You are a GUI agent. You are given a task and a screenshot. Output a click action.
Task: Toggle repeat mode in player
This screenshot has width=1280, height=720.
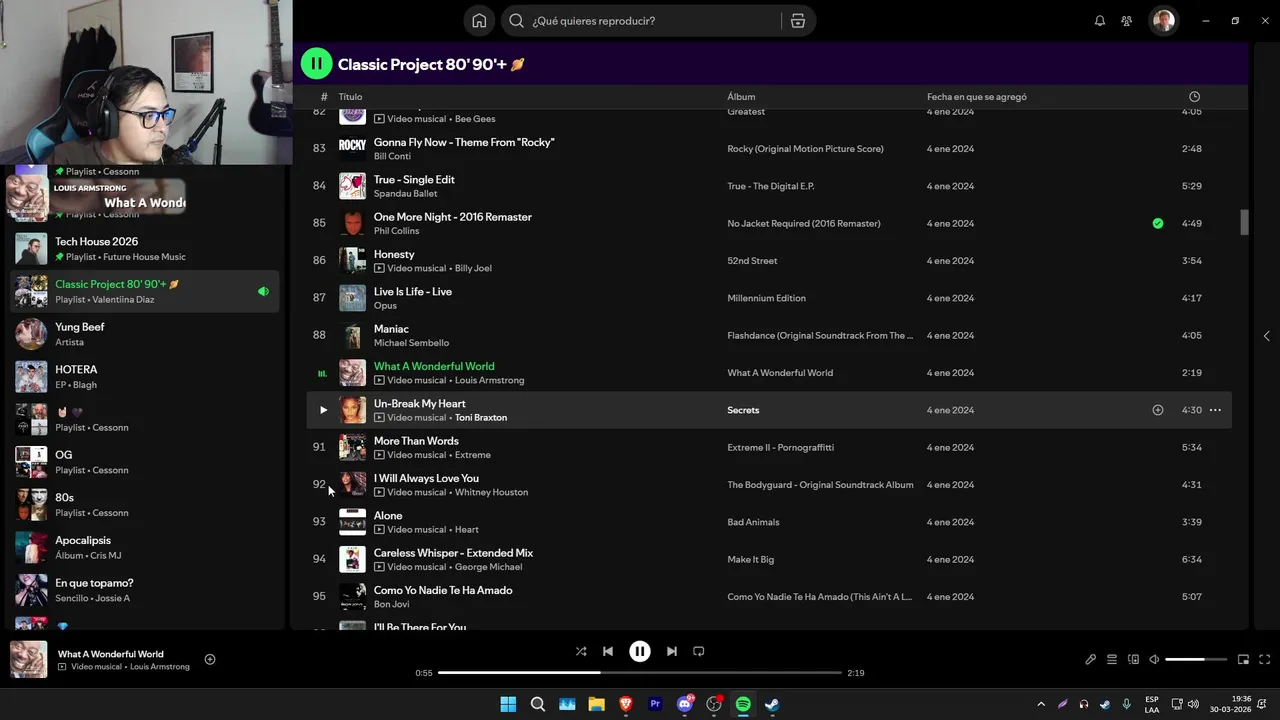point(699,651)
